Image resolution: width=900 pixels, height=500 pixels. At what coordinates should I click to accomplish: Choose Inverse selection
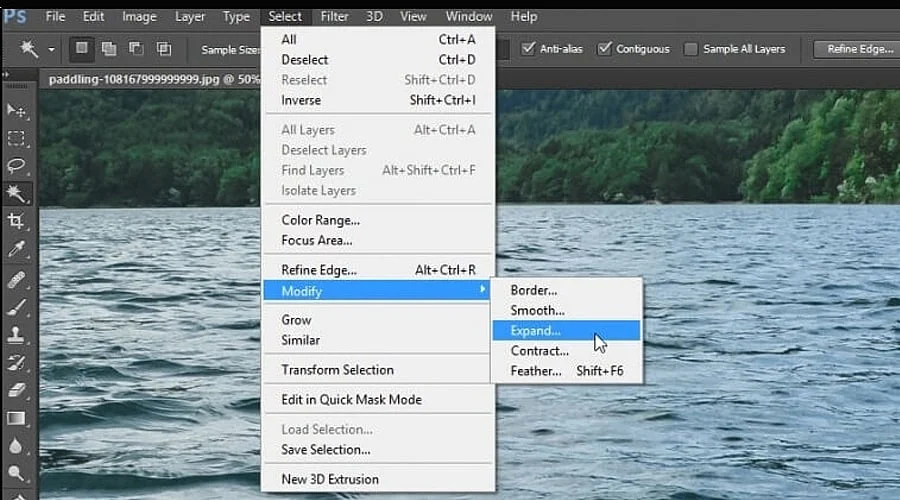coord(378,100)
